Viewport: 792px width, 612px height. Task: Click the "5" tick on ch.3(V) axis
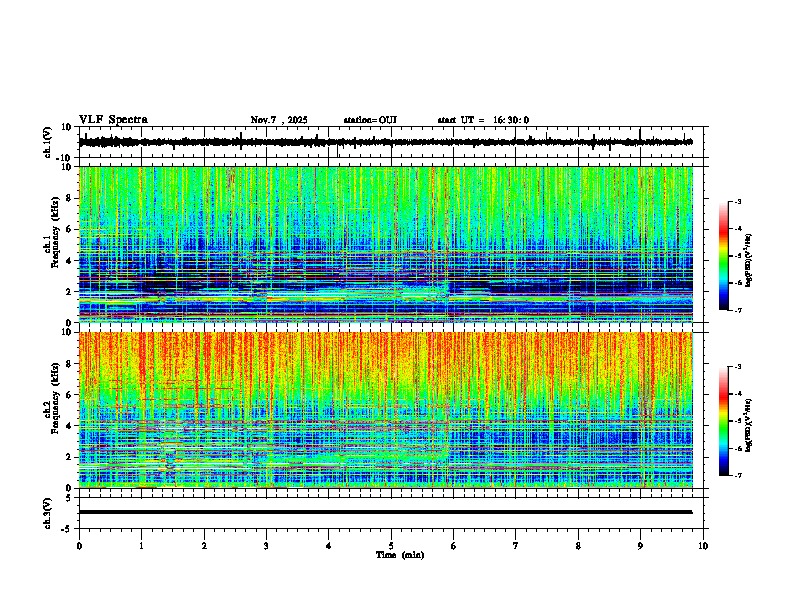click(x=69, y=498)
